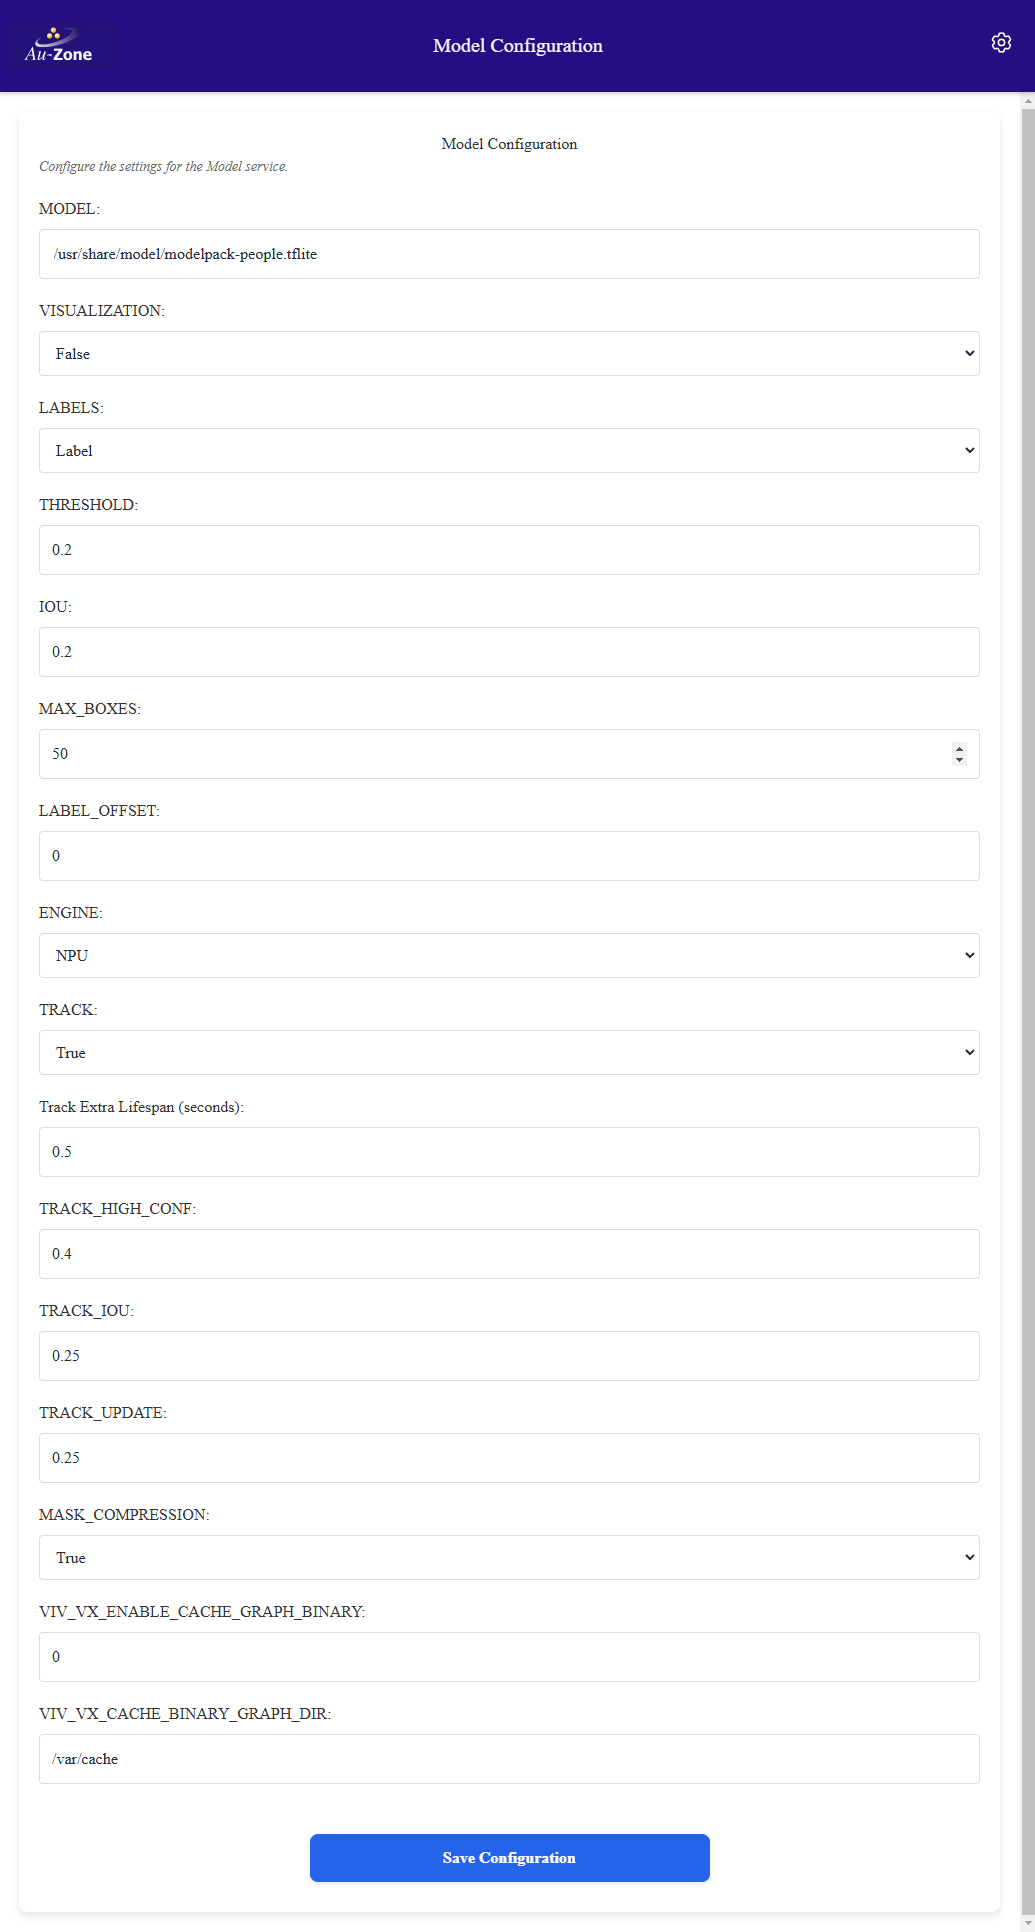Click the ENGINE dropdown chevron
The height and width of the screenshot is (1932, 1035).
(x=968, y=955)
